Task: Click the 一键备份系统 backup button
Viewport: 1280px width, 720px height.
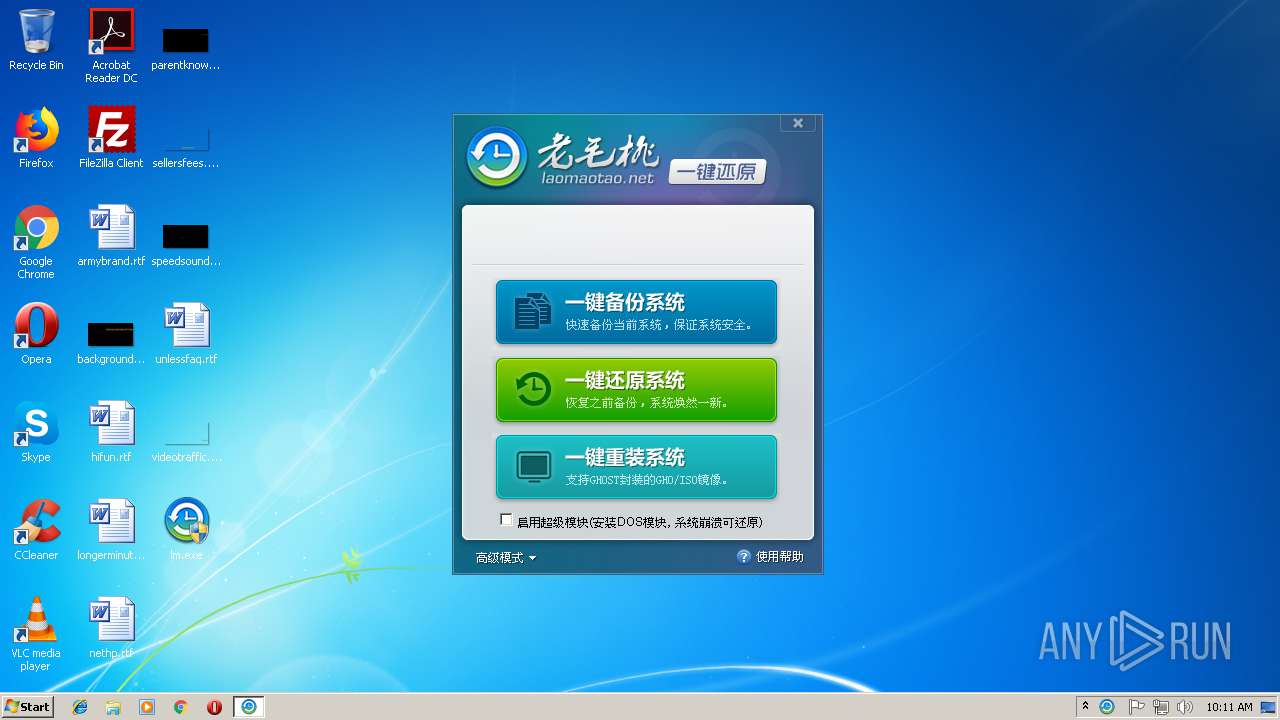Action: click(636, 312)
